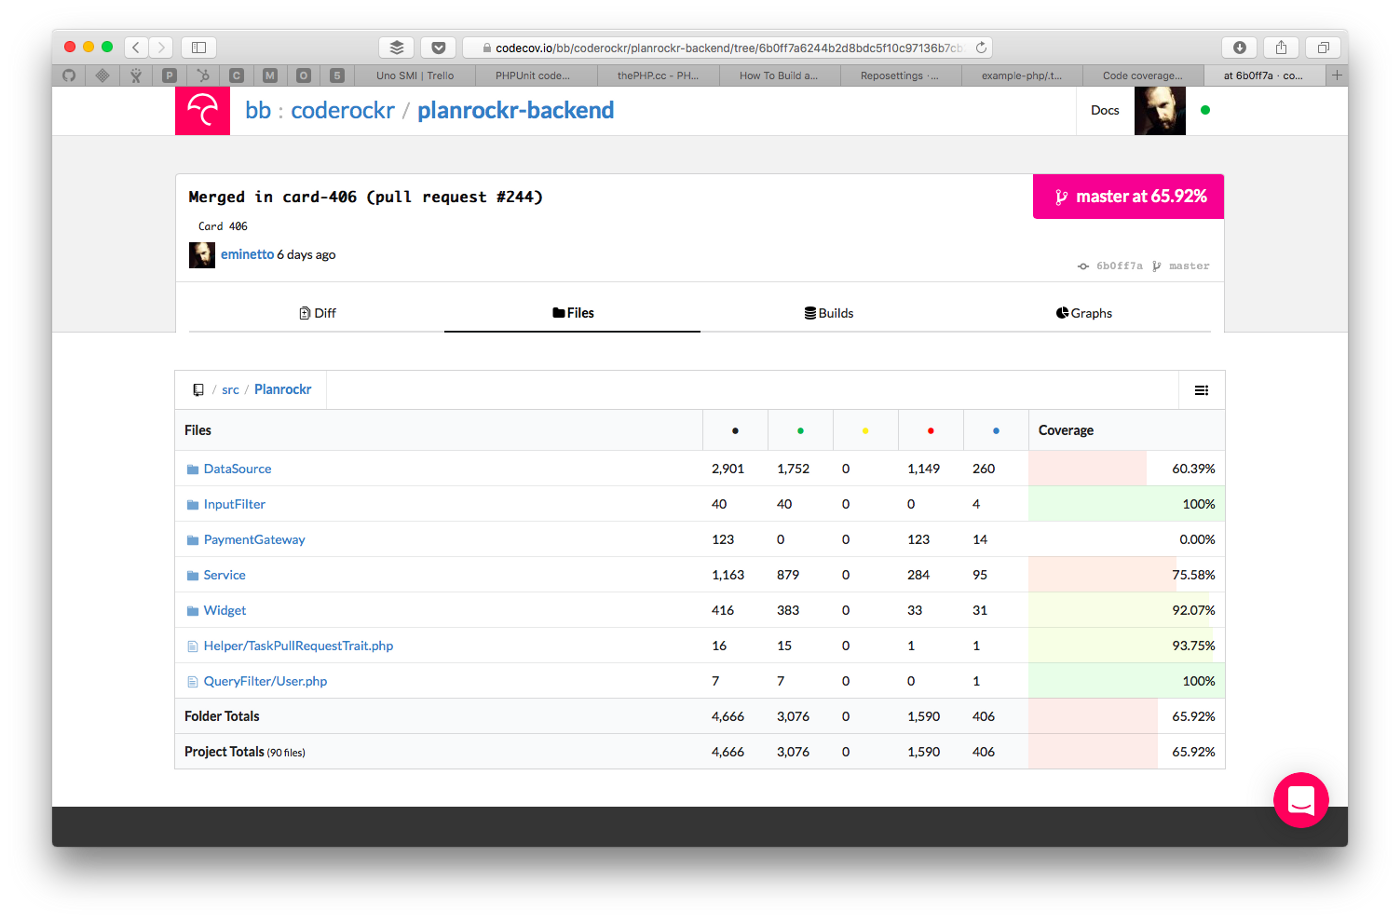Switch to the 'How To Build a...' browser tab

click(779, 75)
